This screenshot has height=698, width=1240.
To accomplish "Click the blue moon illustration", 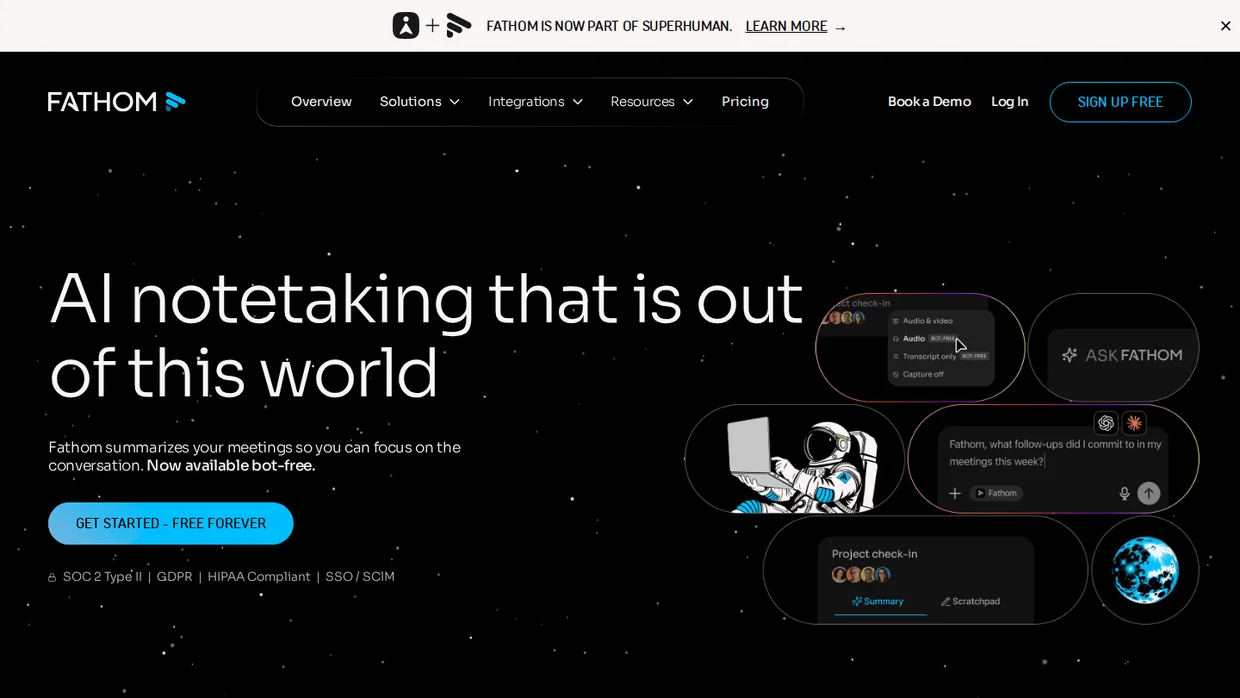I will click(1145, 570).
